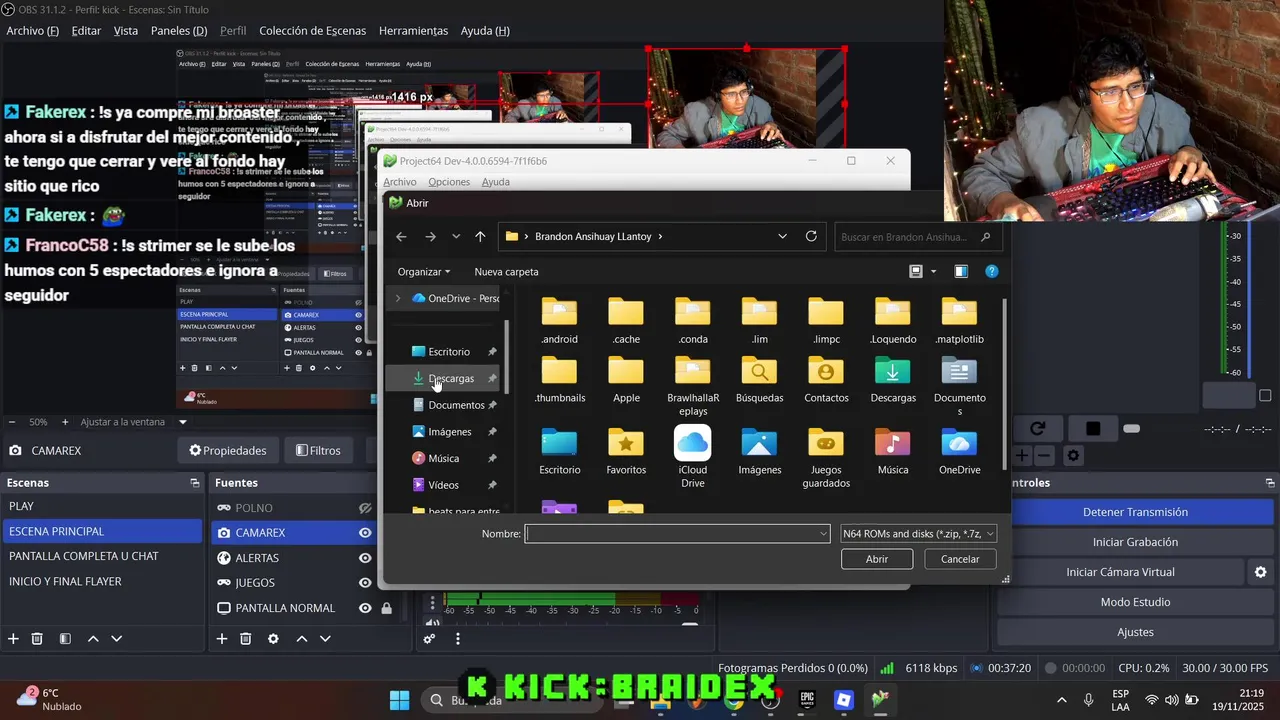Move the source up in the Fuentes toolbar

click(x=301, y=639)
